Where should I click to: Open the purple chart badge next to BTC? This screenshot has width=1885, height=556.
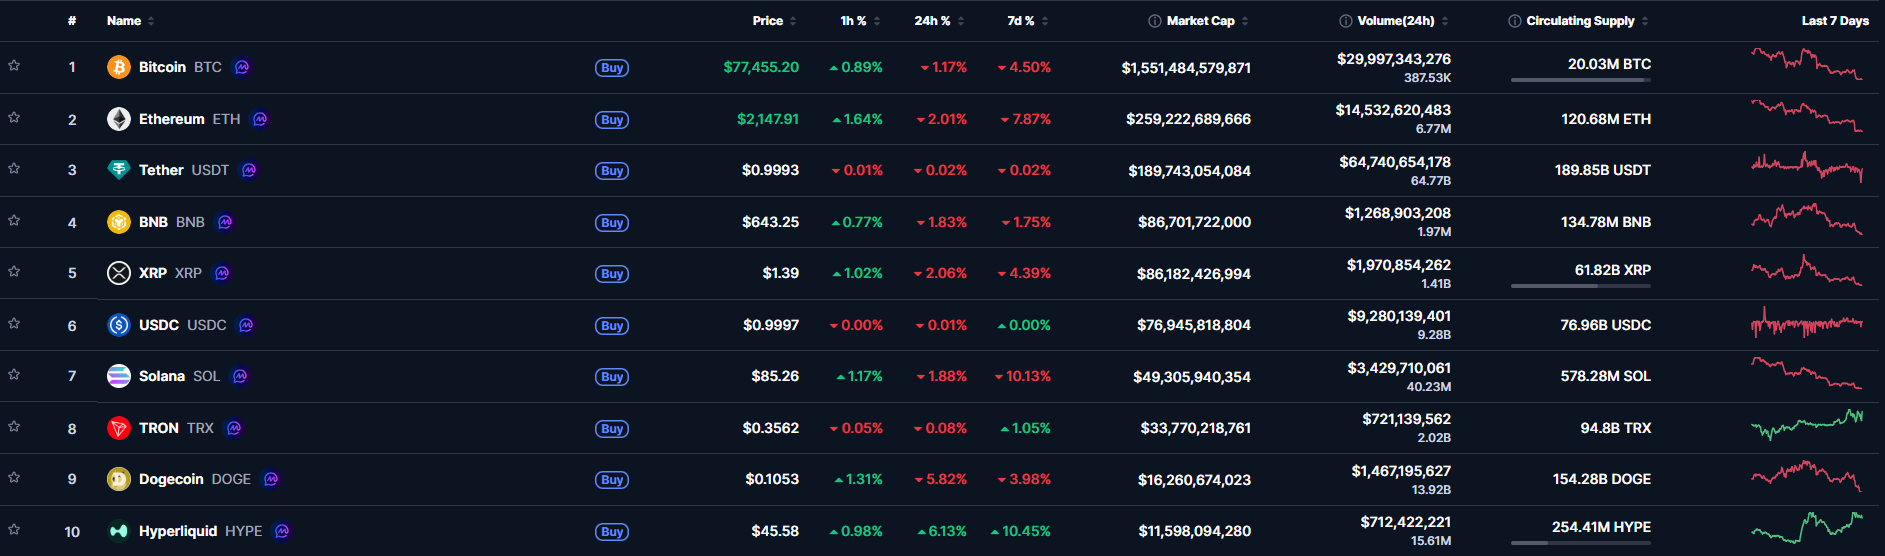(242, 67)
